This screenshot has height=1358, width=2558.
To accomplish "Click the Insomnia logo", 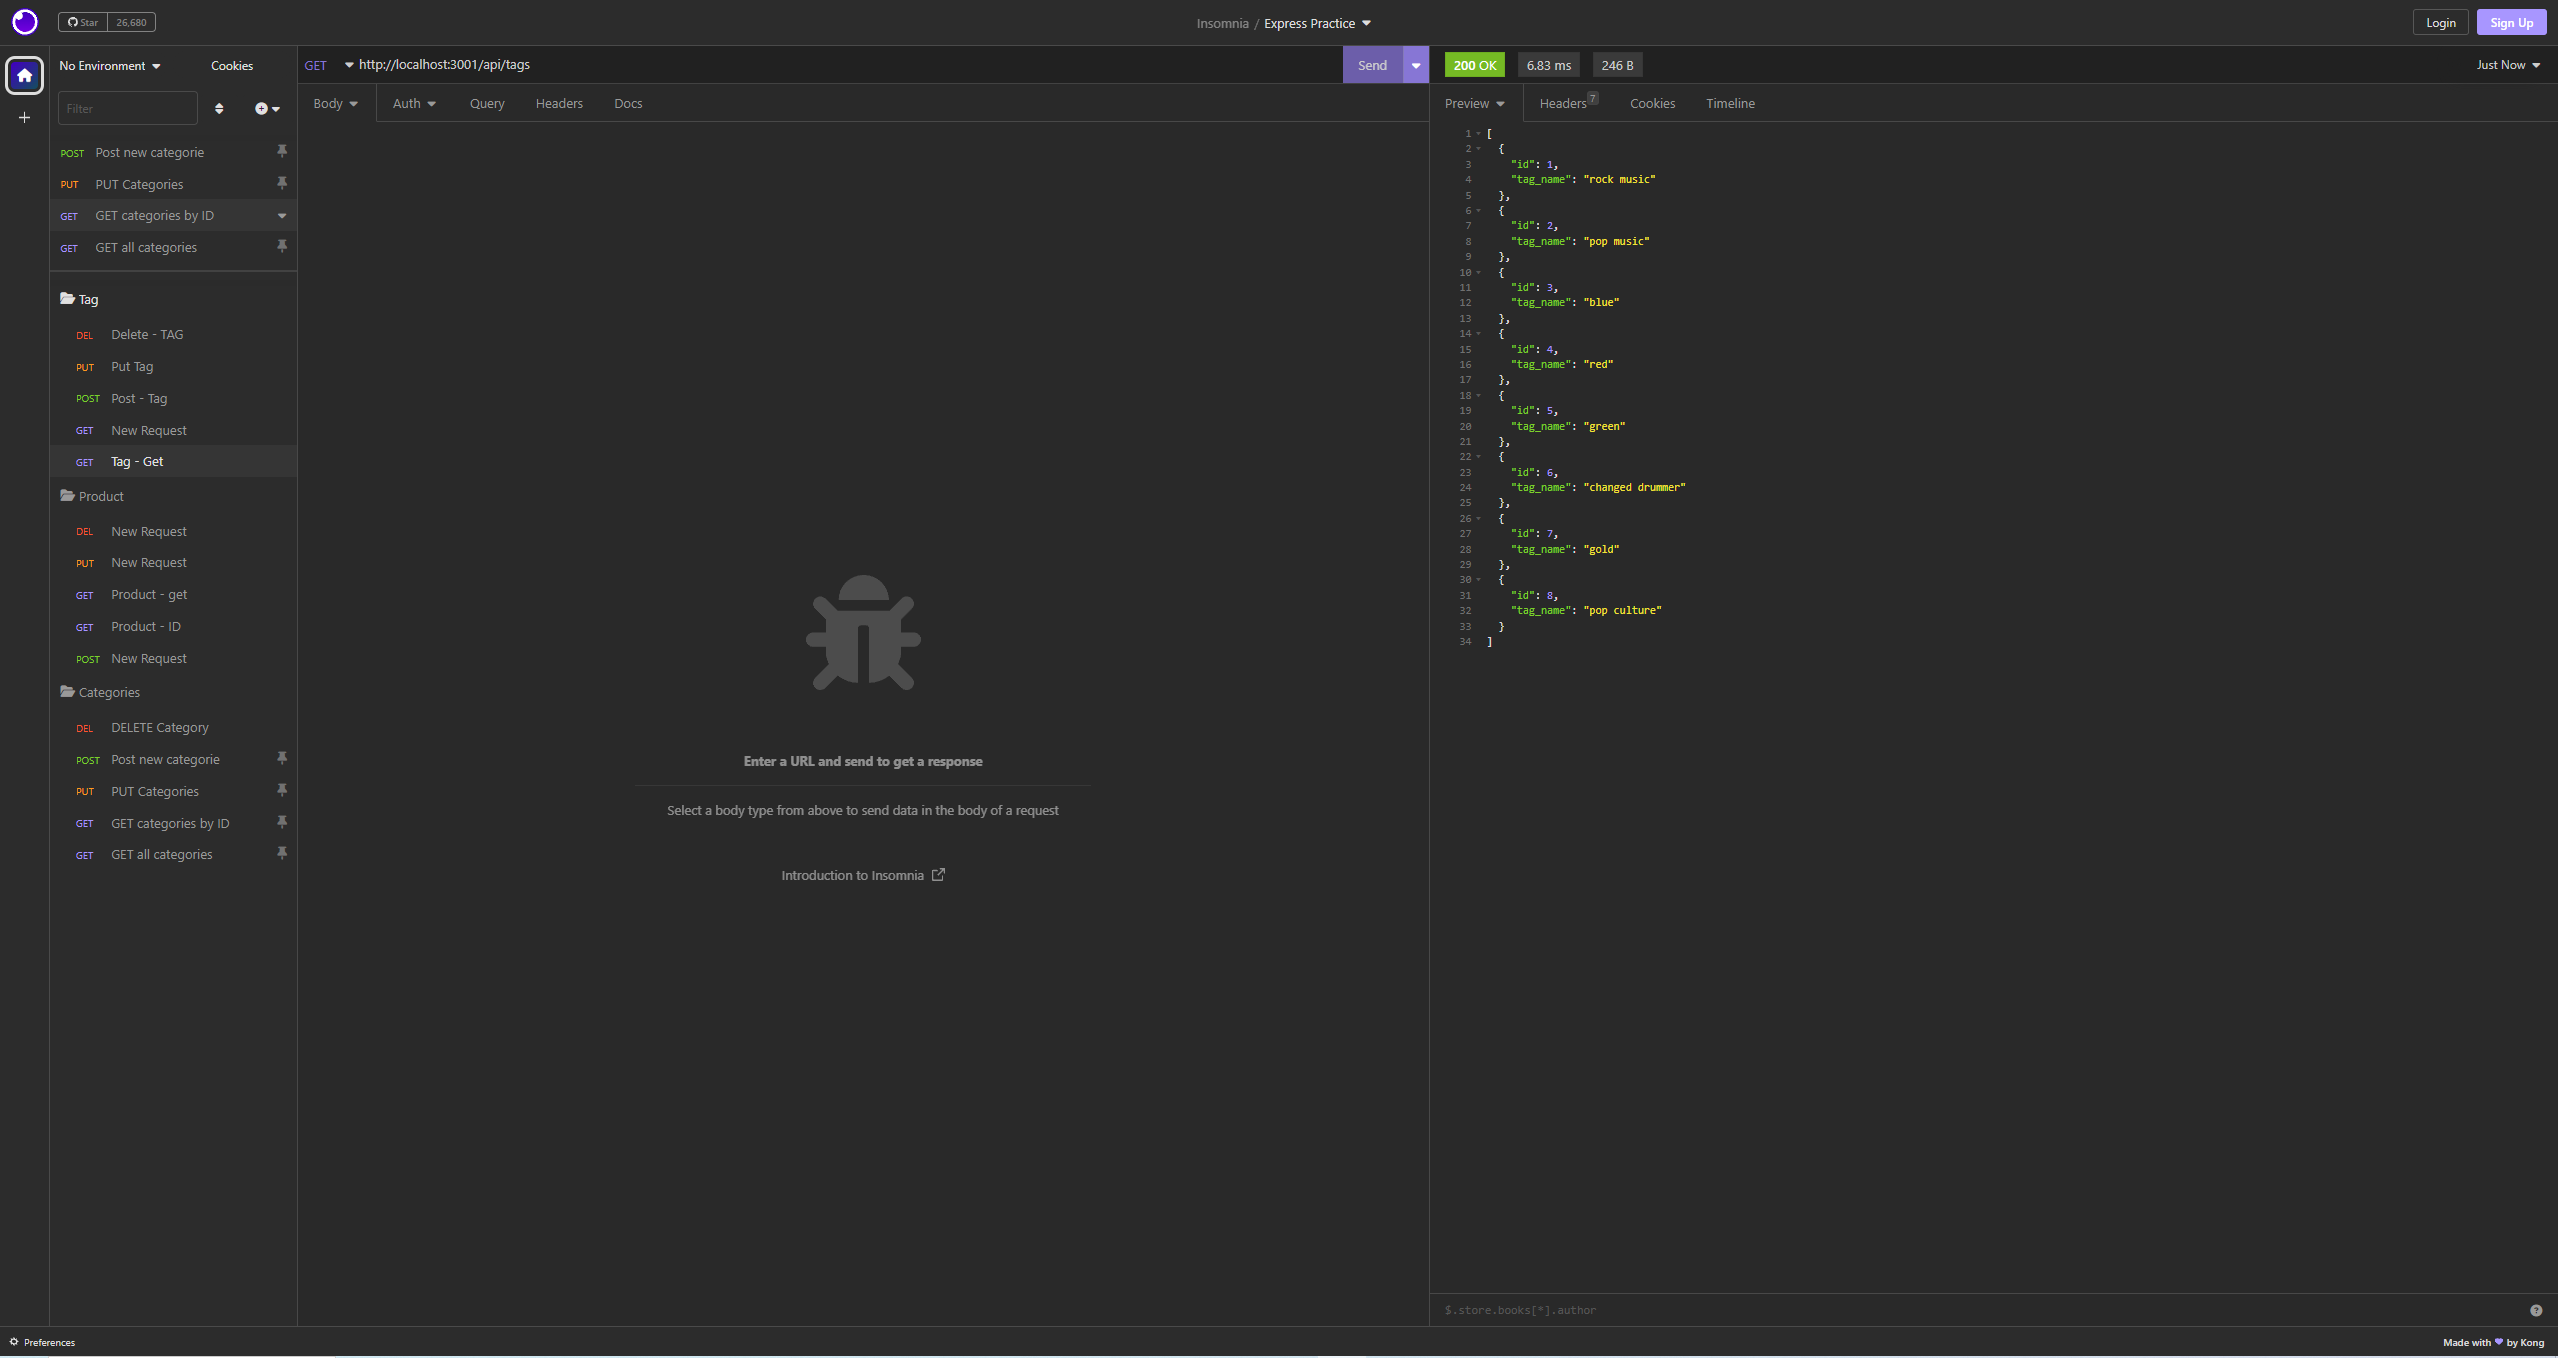I will tap(24, 21).
